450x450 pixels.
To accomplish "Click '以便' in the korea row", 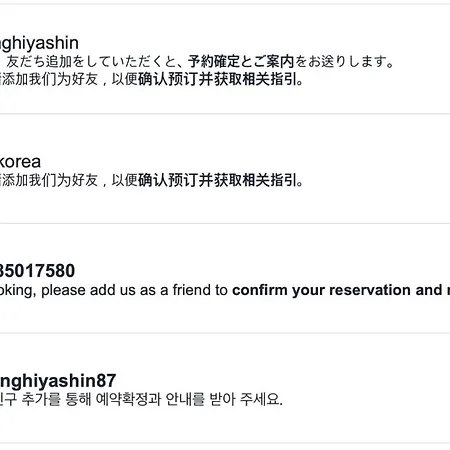I will pyautogui.click(x=124, y=180).
